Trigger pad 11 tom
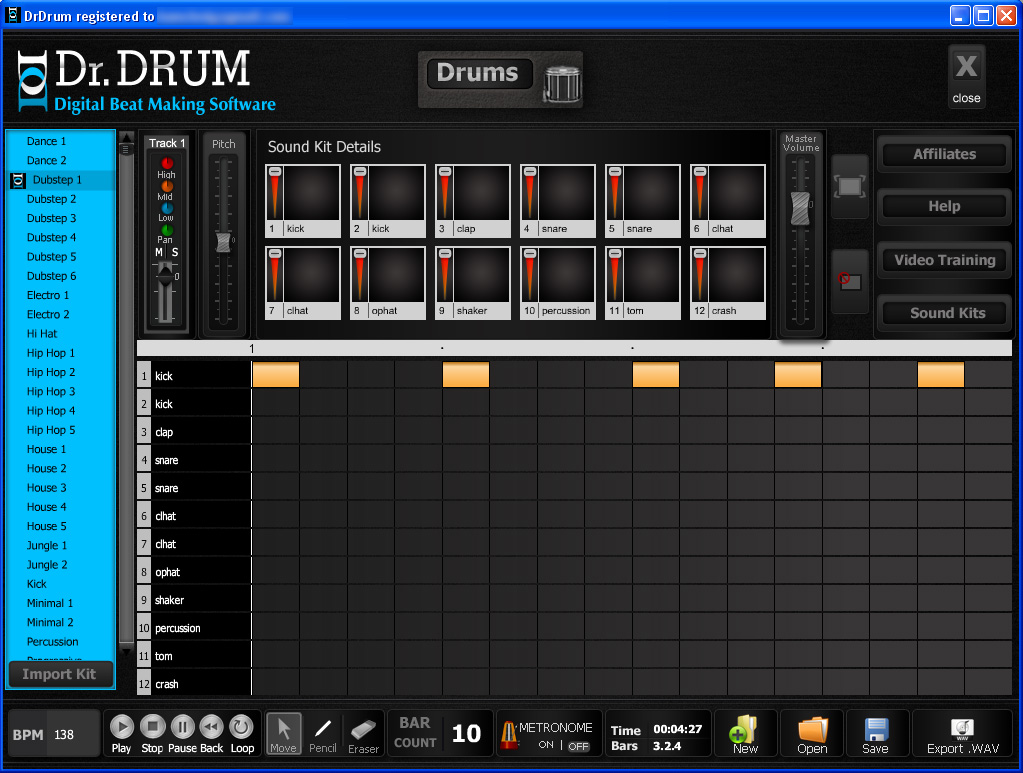The width and height of the screenshot is (1023, 773). point(652,275)
